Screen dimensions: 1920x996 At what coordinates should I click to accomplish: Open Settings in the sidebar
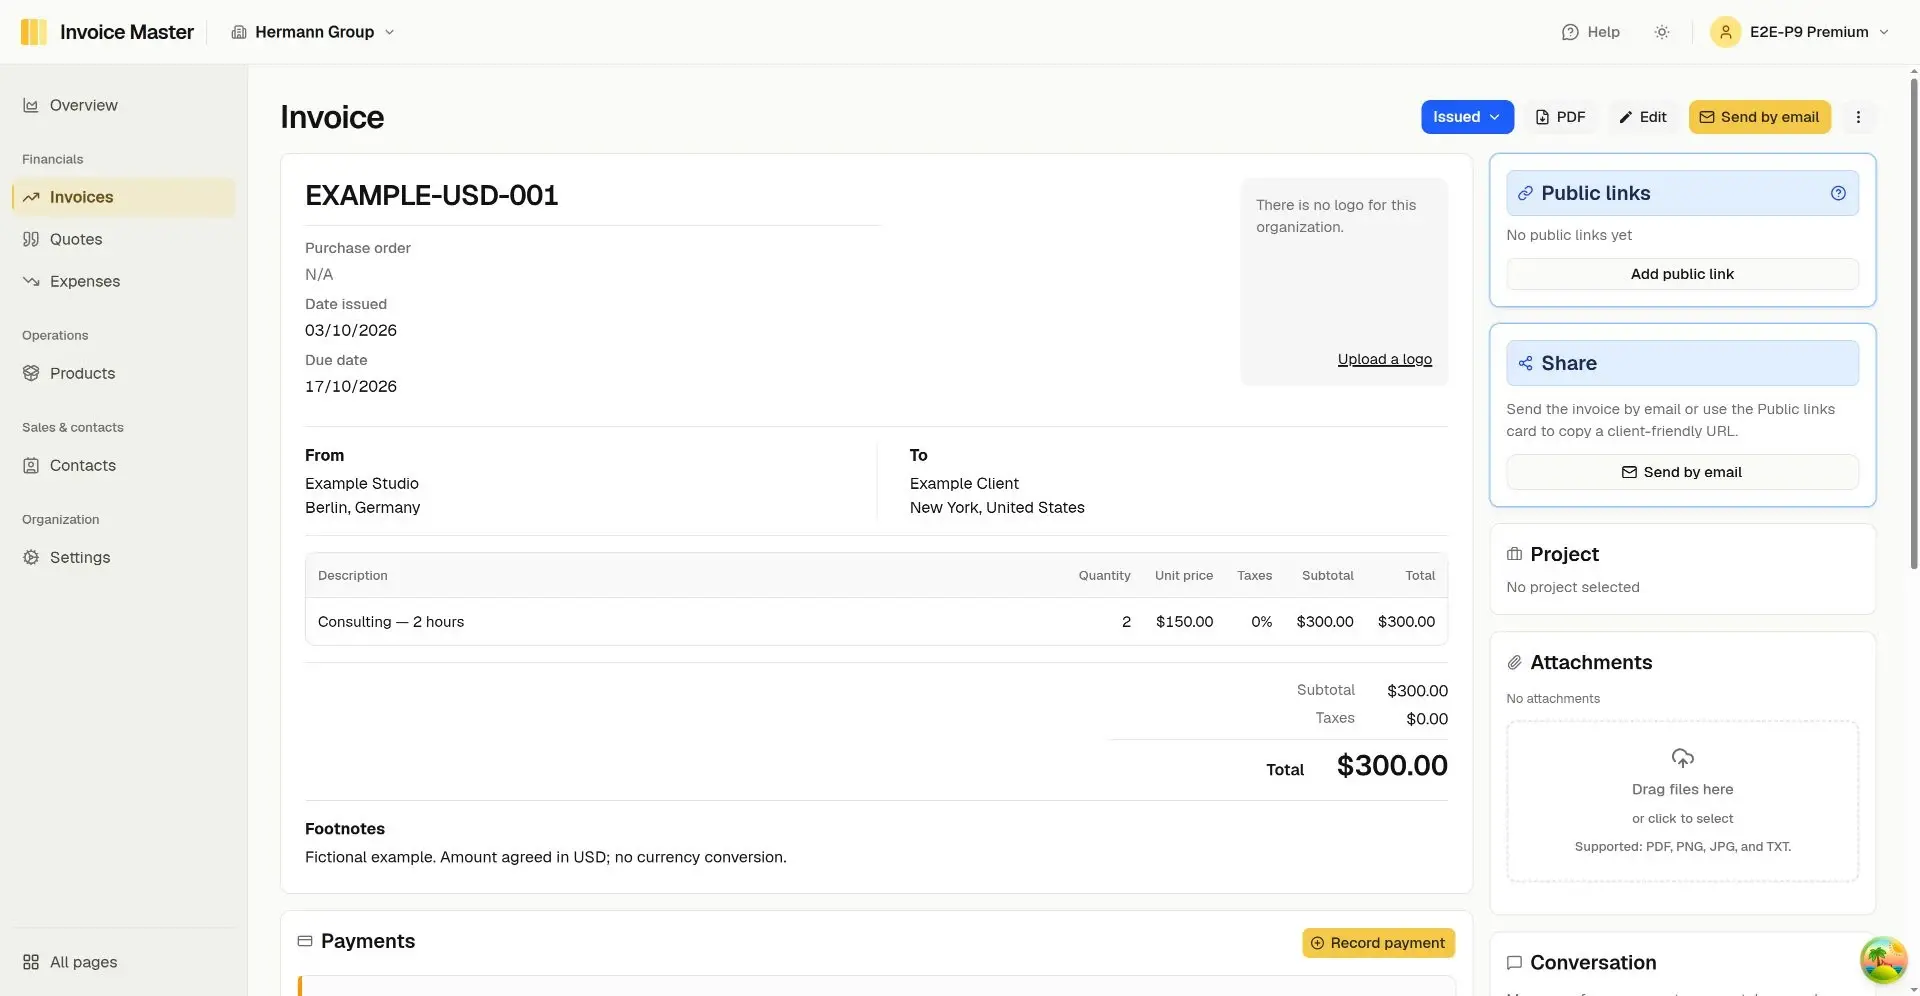pos(124,557)
